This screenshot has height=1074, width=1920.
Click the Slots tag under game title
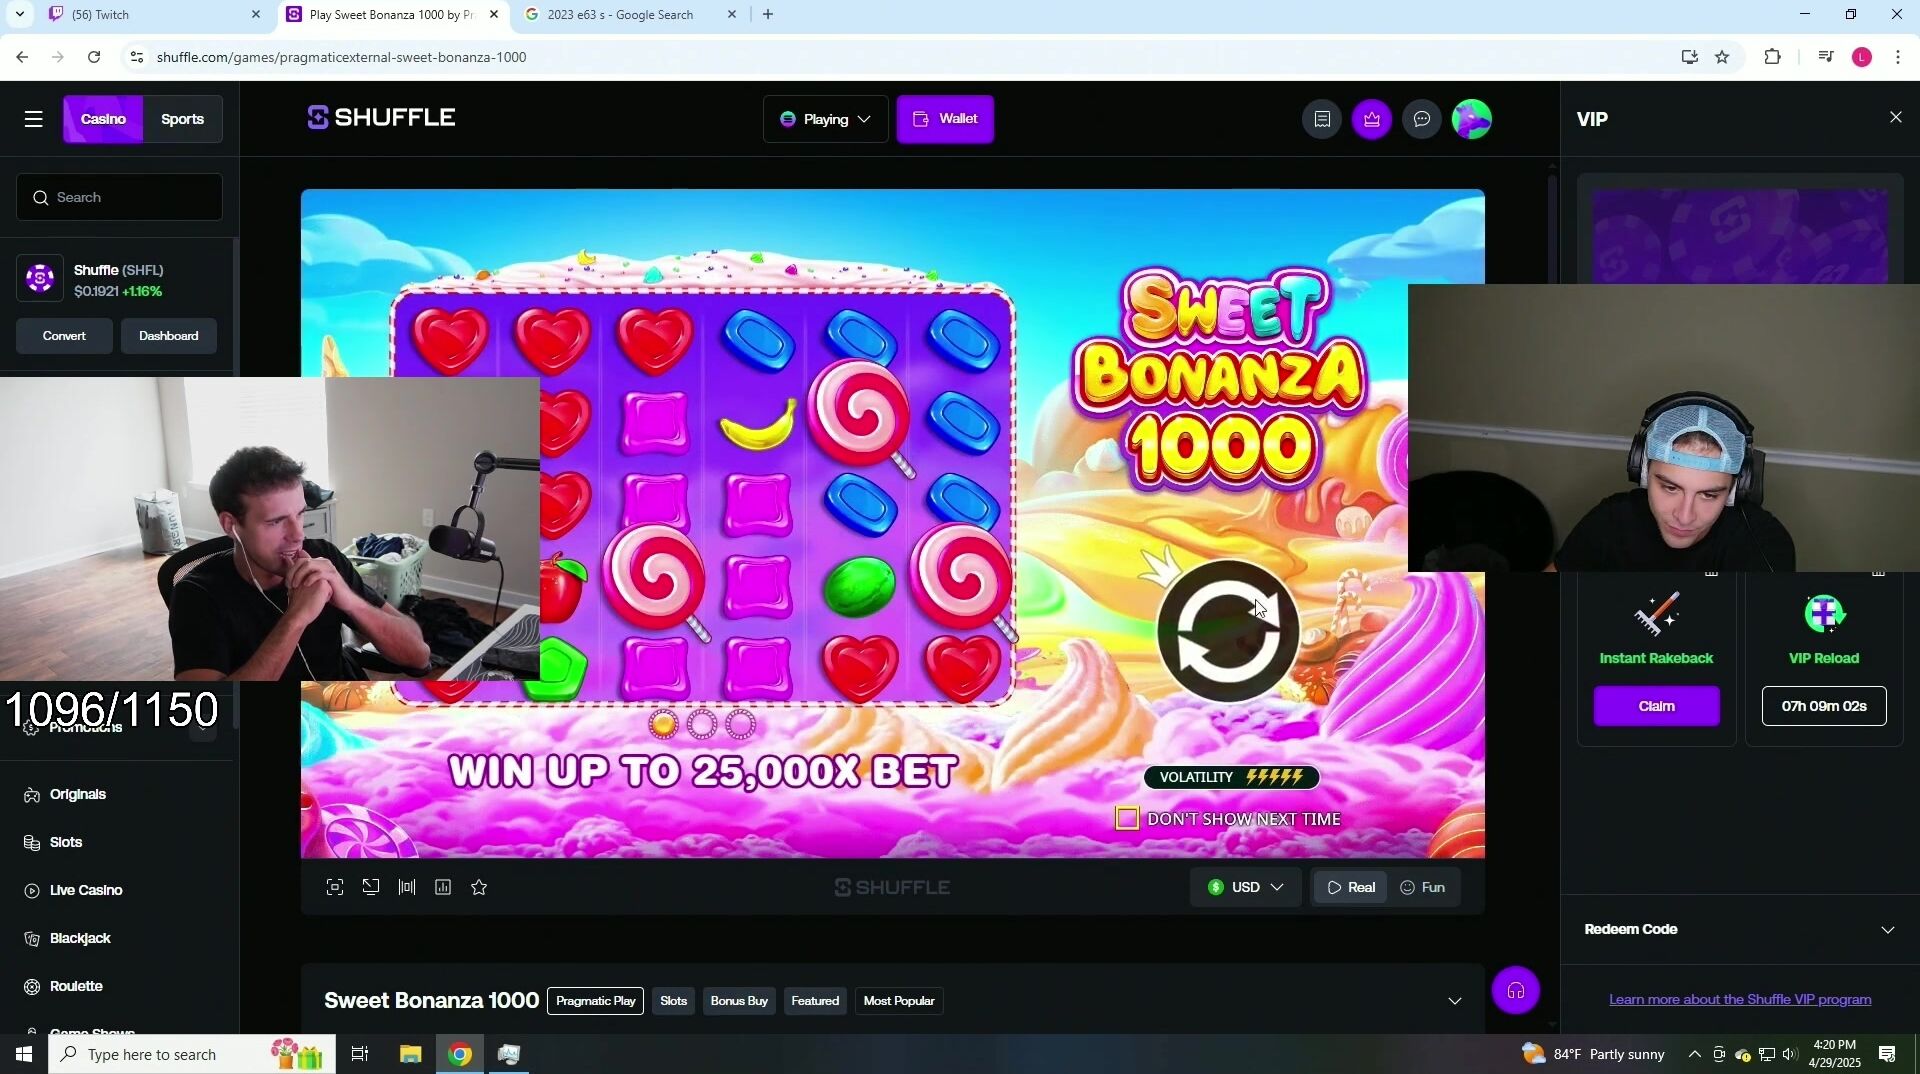[x=673, y=1001]
